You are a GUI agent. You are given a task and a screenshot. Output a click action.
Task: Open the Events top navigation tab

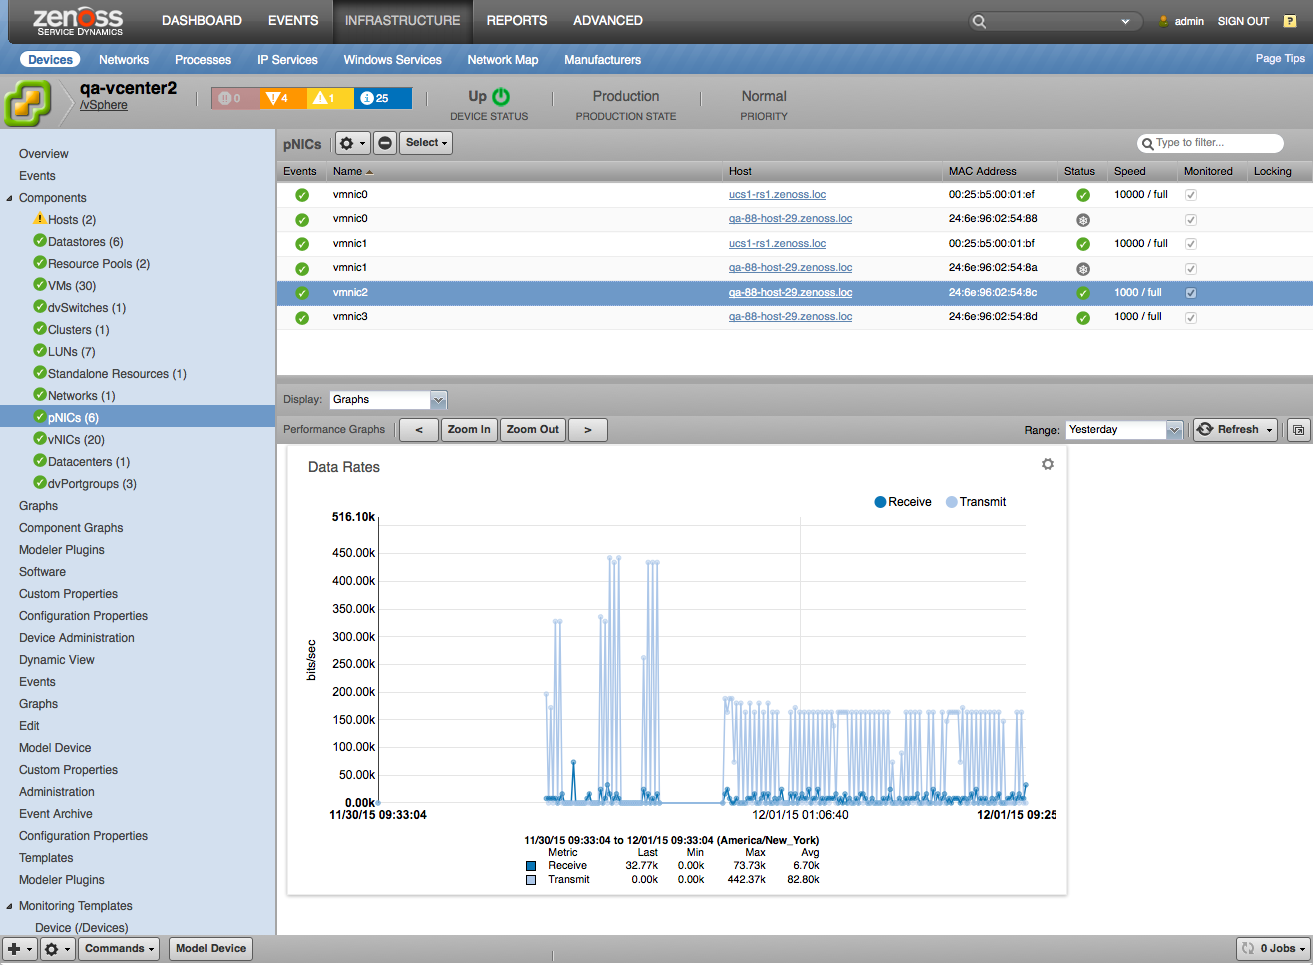(x=293, y=21)
